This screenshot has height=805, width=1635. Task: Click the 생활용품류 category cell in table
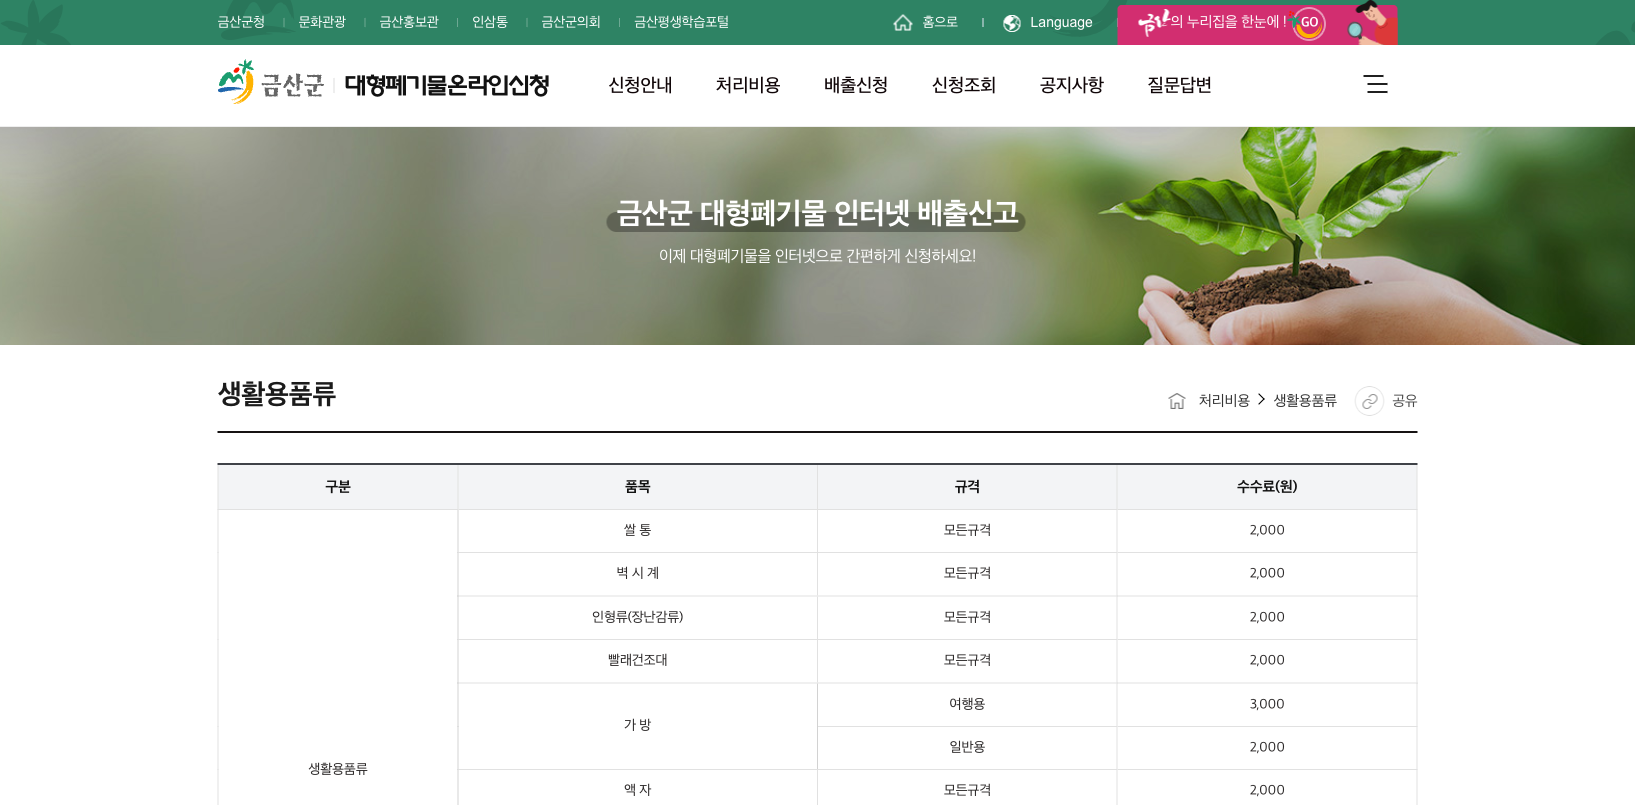[338, 769]
